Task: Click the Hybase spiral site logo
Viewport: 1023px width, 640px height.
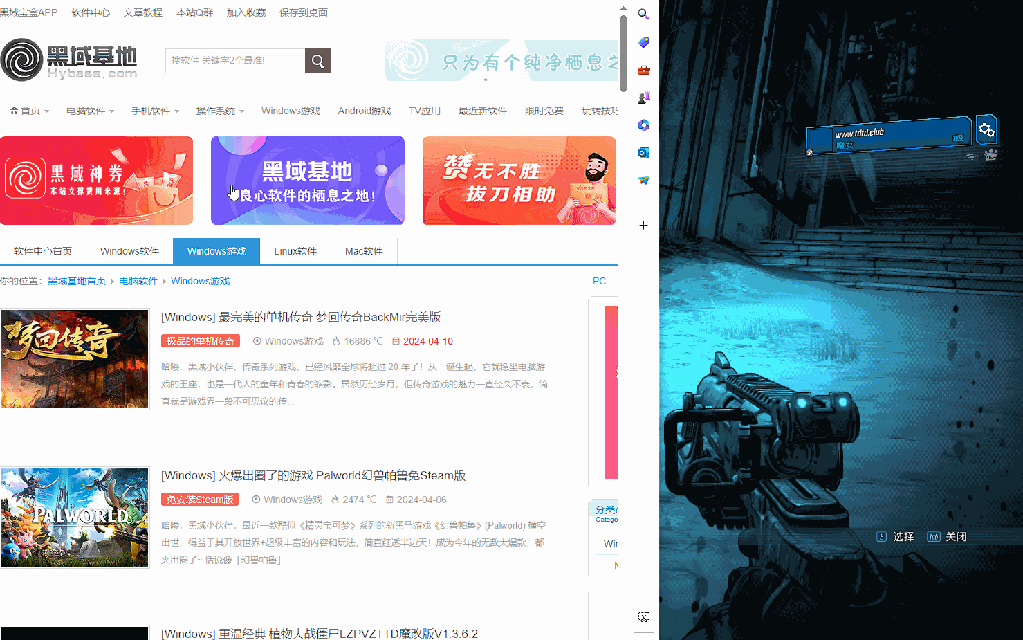Action: point(22,60)
